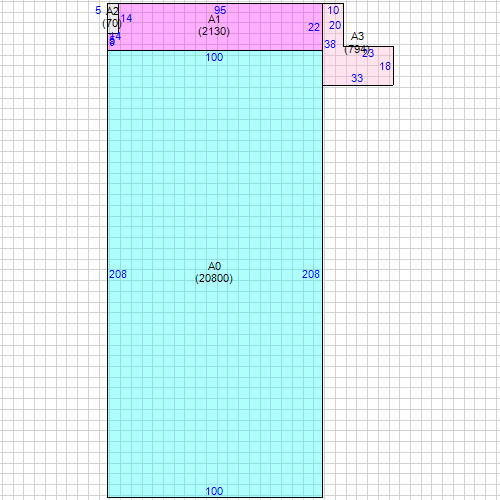
Task: Click the 100 dimension below the A1 region
Action: click(x=214, y=57)
